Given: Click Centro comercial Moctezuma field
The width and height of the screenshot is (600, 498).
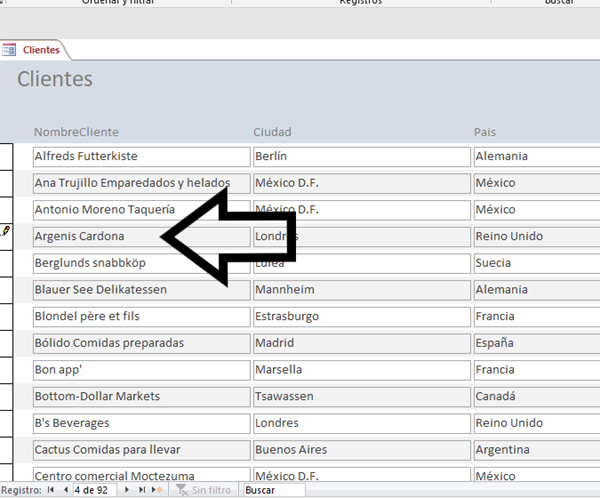Looking at the screenshot, I should [142, 474].
